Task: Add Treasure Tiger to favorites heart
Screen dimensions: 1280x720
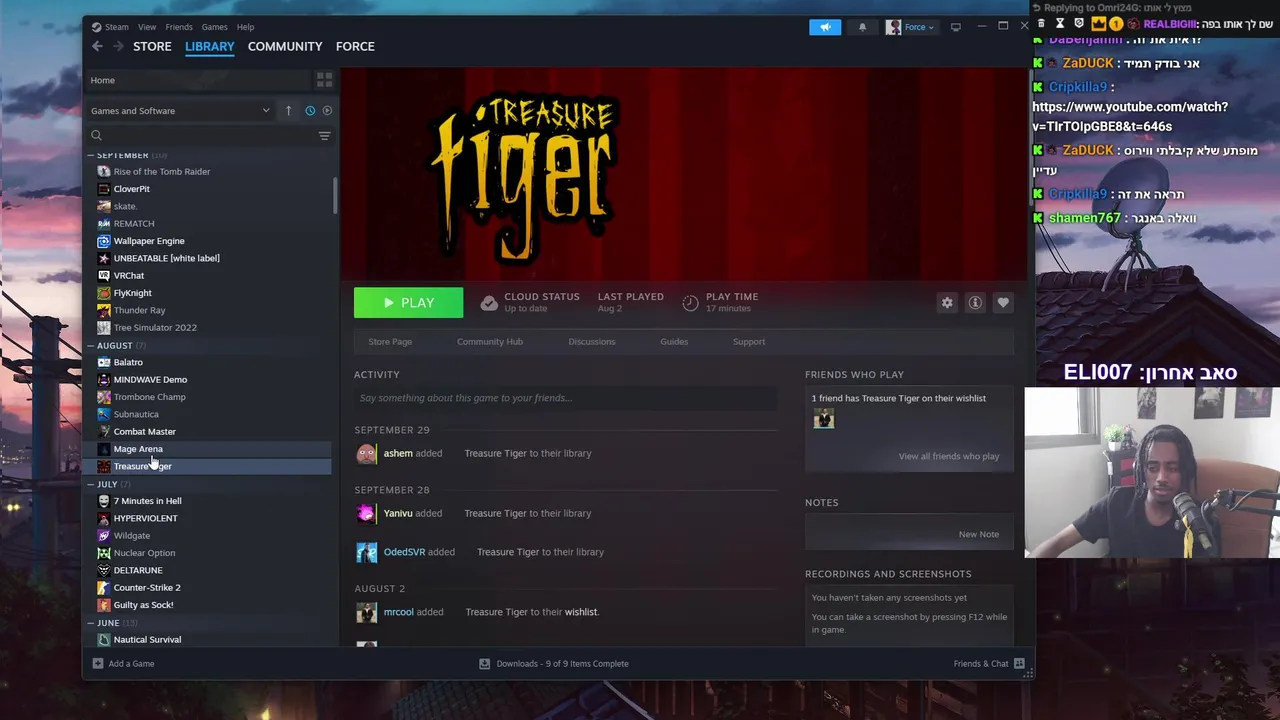Action: (x=1003, y=303)
